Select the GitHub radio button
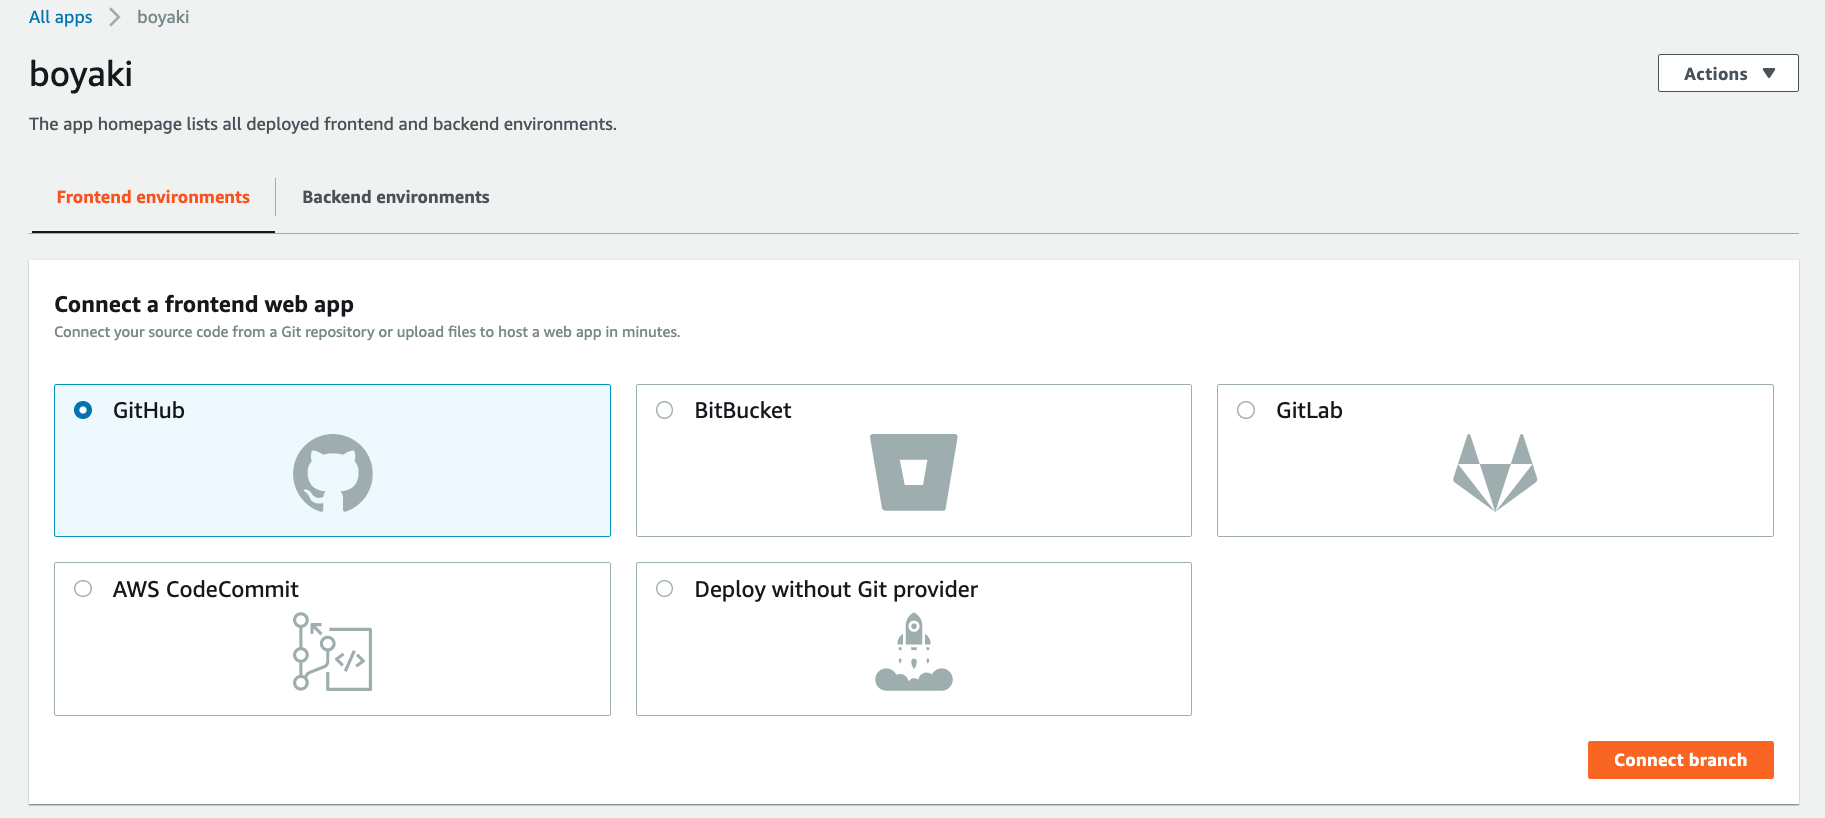 (83, 410)
